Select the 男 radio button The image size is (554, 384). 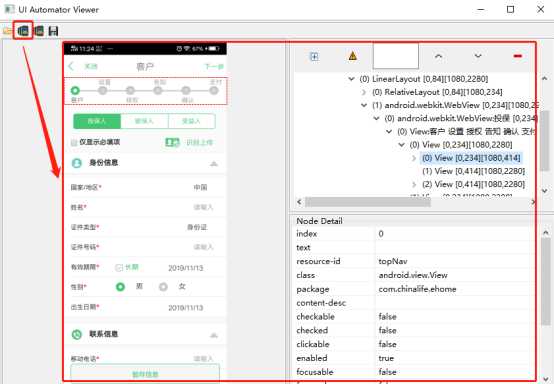click(x=120, y=287)
